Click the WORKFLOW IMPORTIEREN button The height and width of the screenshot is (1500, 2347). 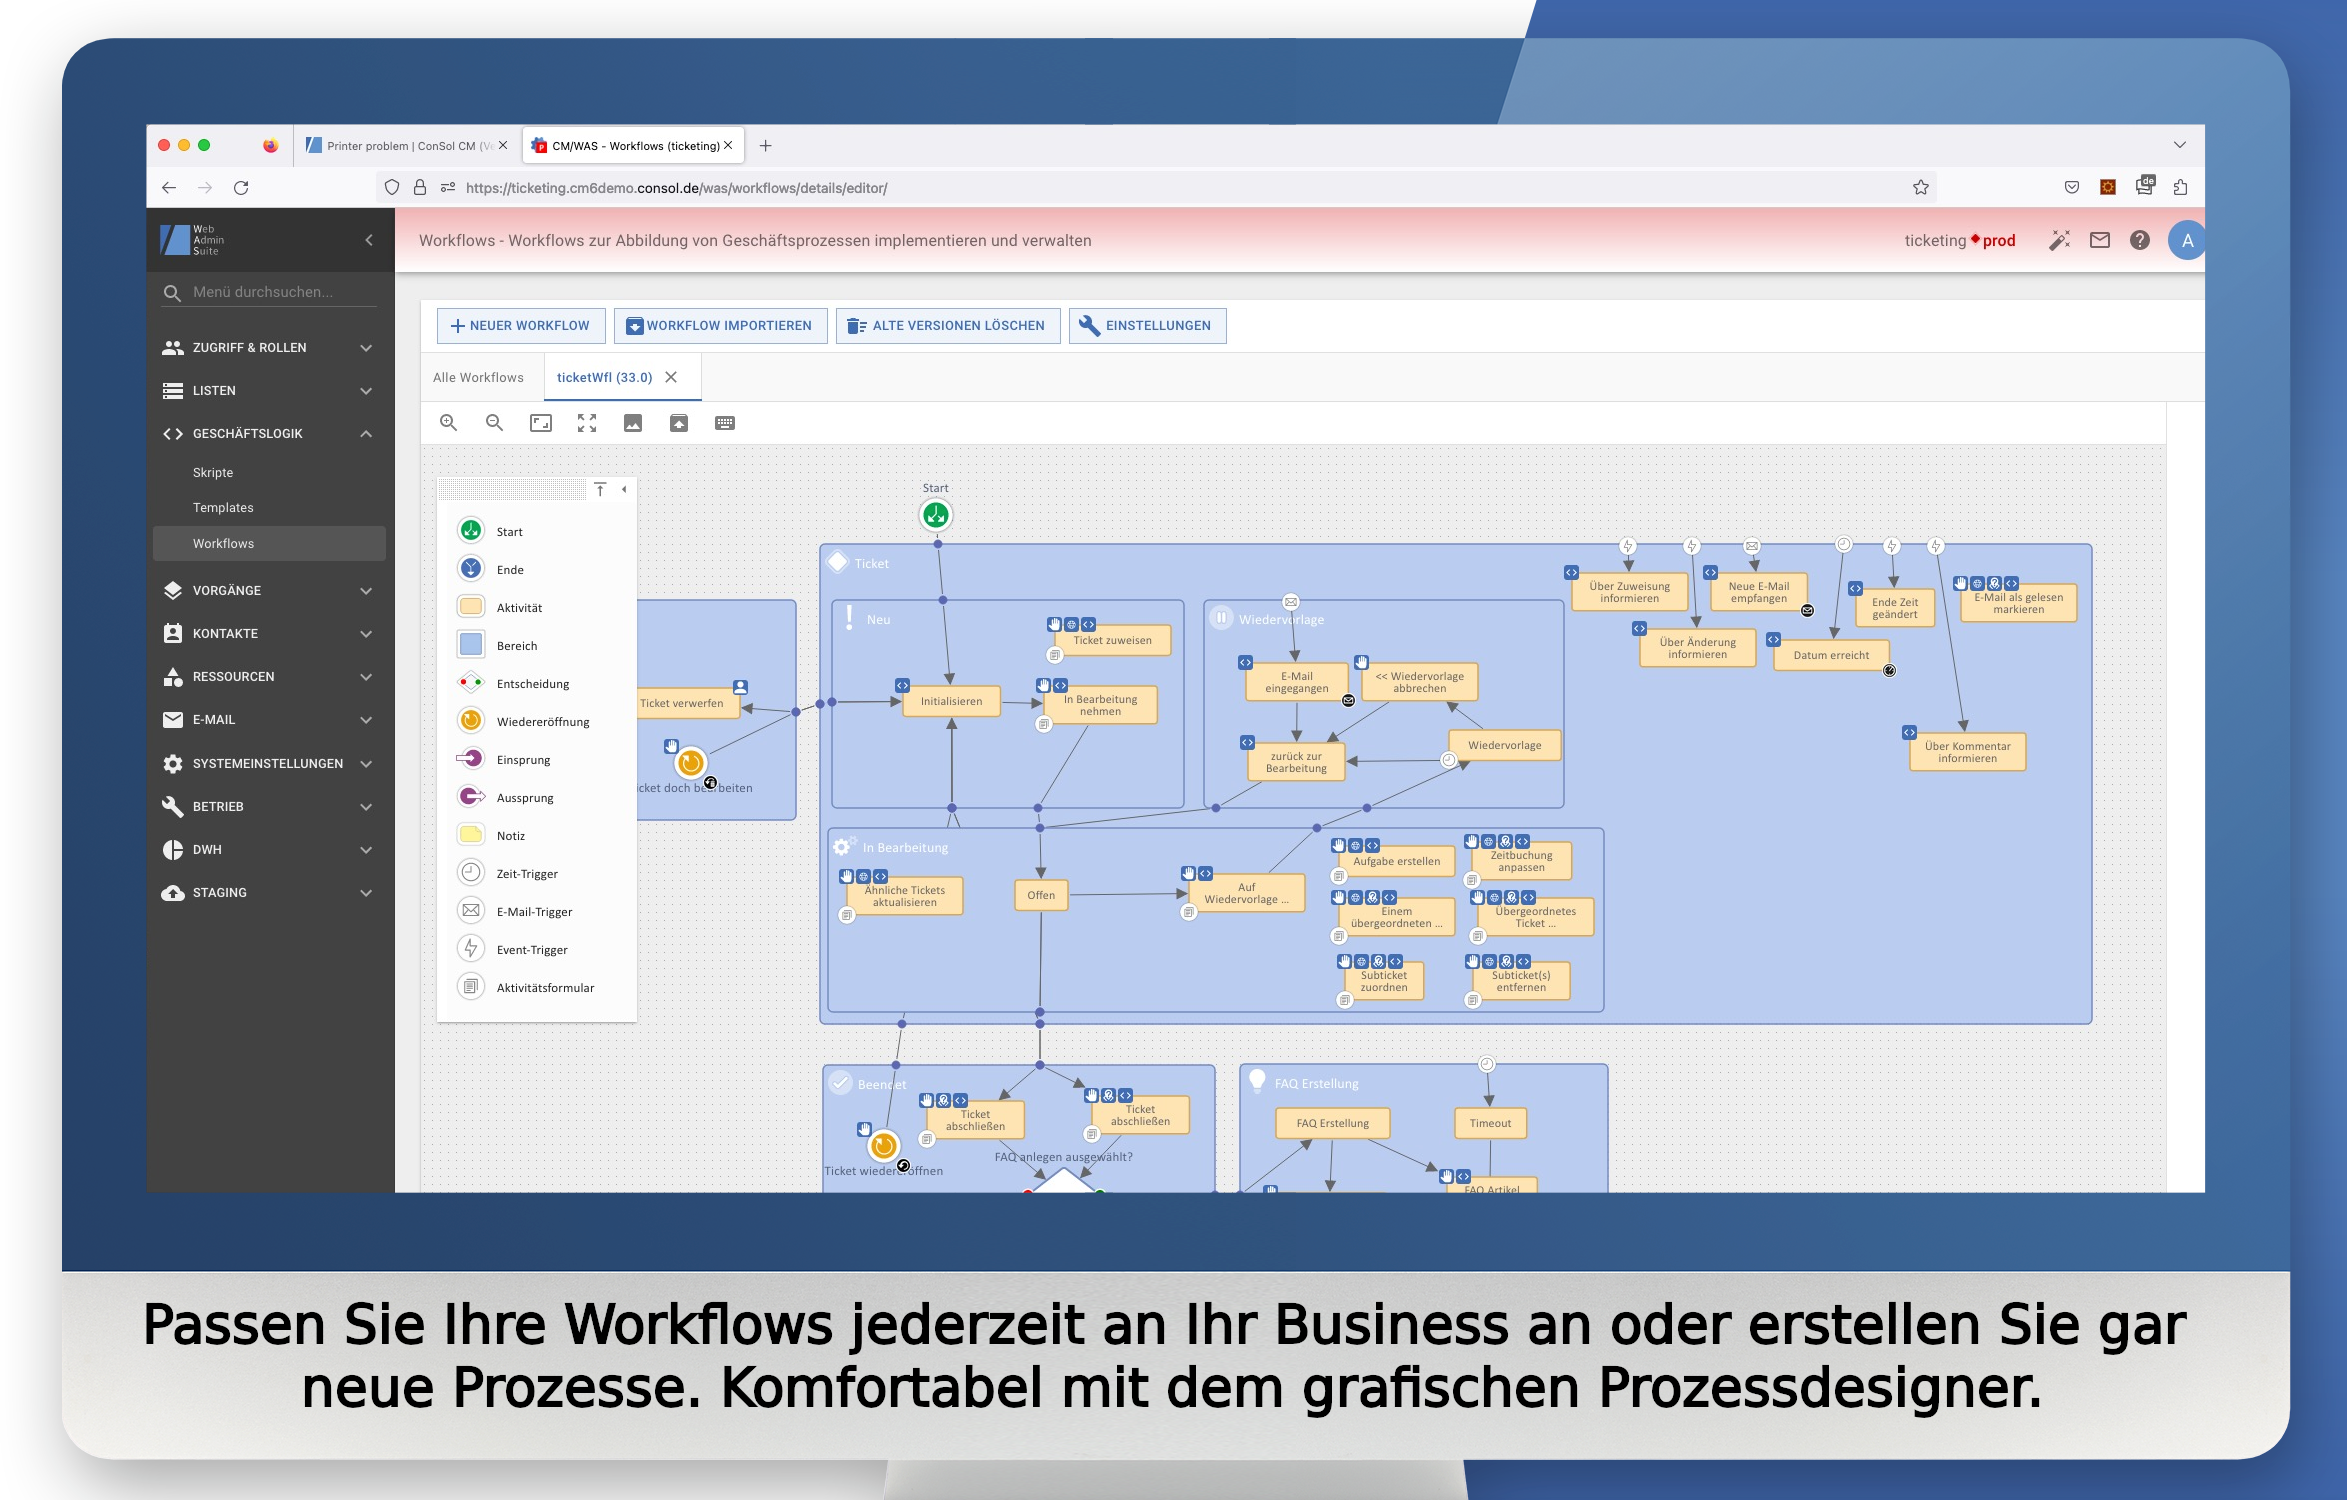pos(719,326)
